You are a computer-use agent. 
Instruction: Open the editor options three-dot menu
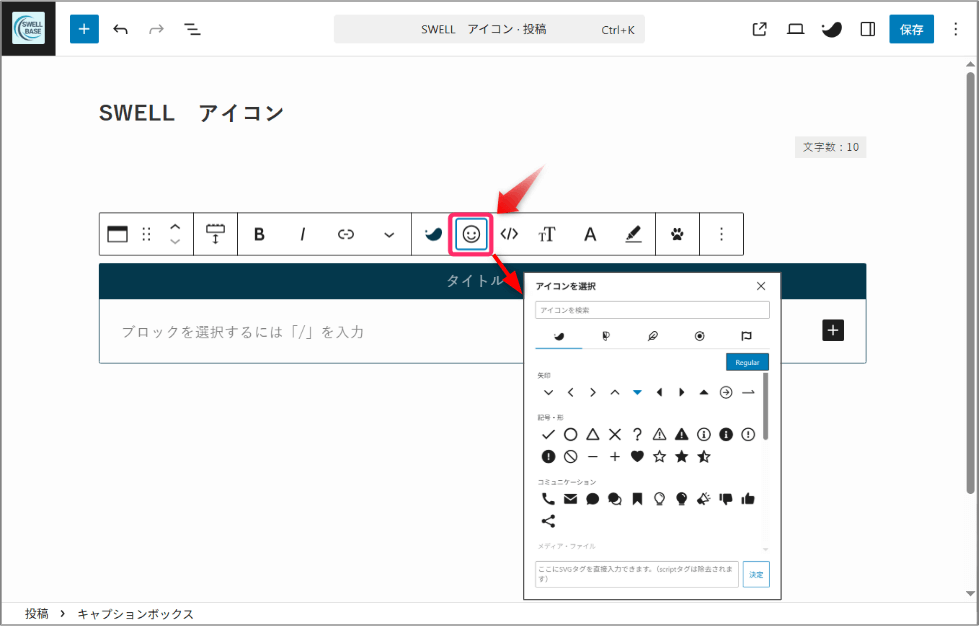[x=955, y=29]
